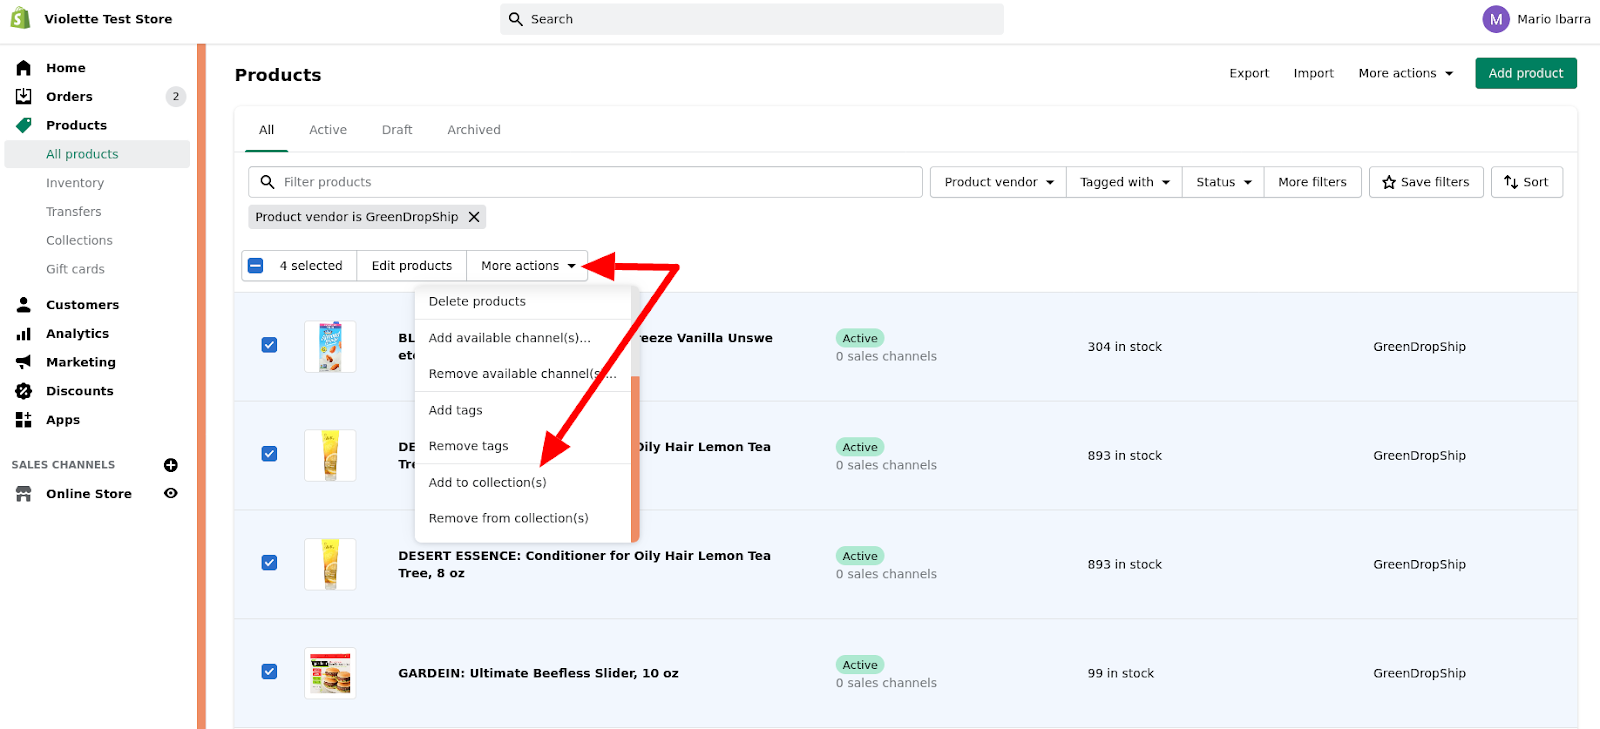Open DESERT ESSENCE Conditioner 8 oz product
The width and height of the screenshot is (1600, 729).
tap(584, 564)
